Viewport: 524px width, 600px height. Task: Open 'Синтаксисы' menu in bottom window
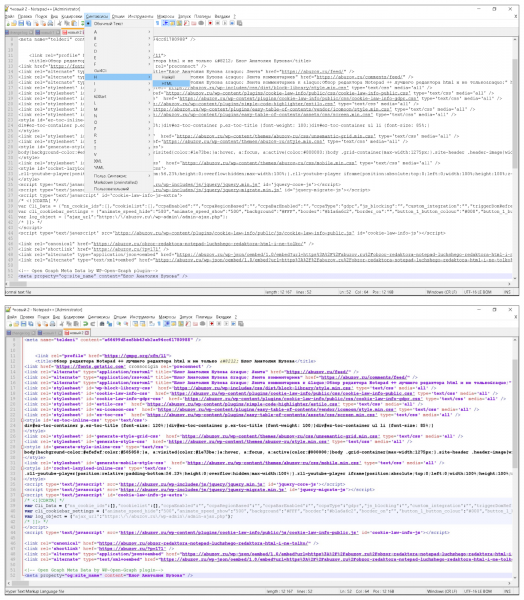[99, 317]
